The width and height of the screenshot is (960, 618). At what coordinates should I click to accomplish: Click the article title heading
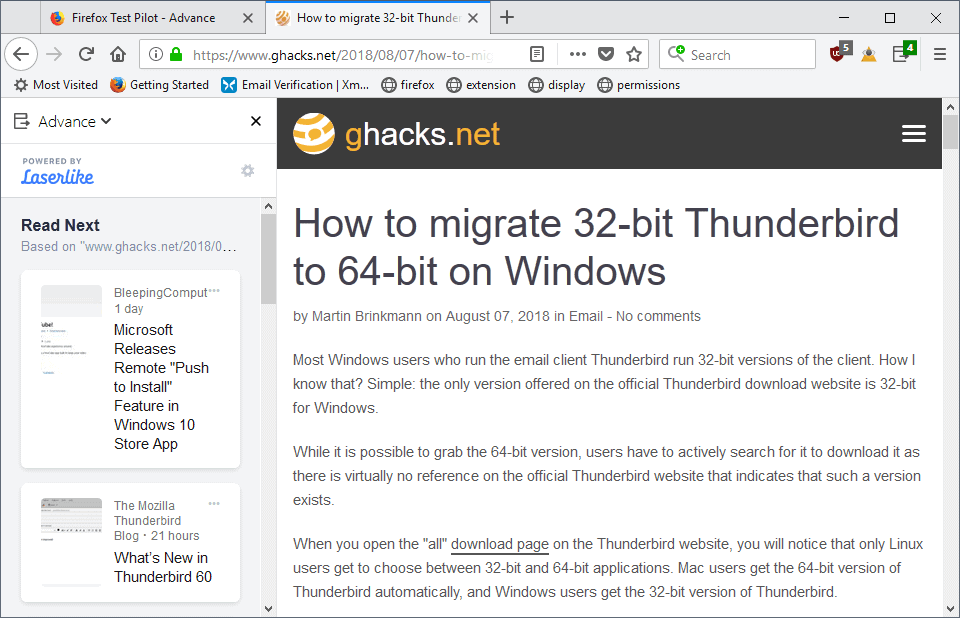pyautogui.click(x=596, y=247)
